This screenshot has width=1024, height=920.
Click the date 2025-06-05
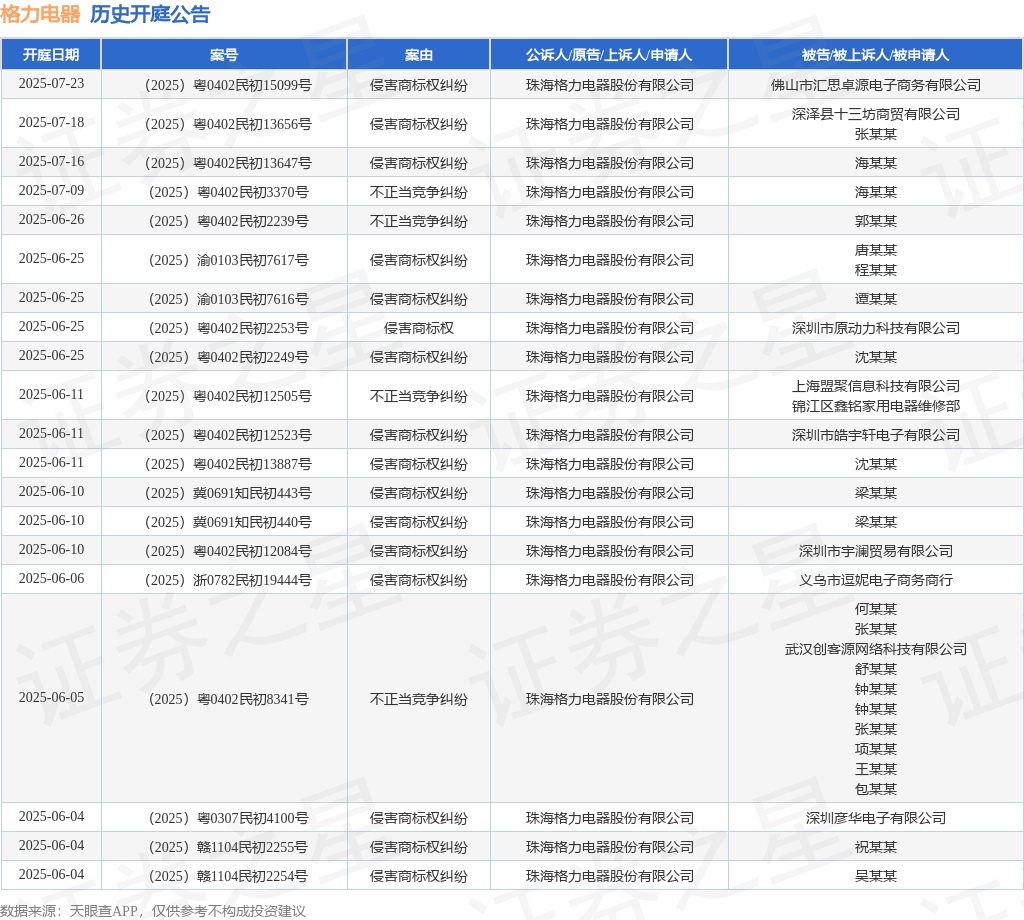tap(51, 697)
